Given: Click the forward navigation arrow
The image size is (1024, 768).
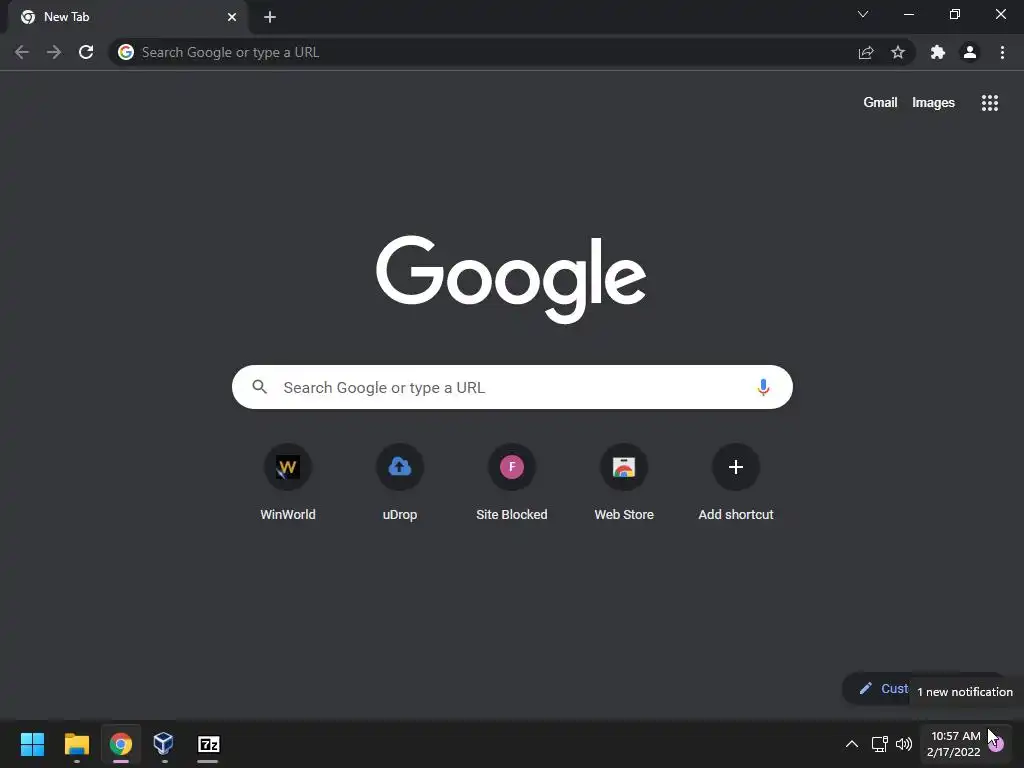Looking at the screenshot, I should click(54, 52).
